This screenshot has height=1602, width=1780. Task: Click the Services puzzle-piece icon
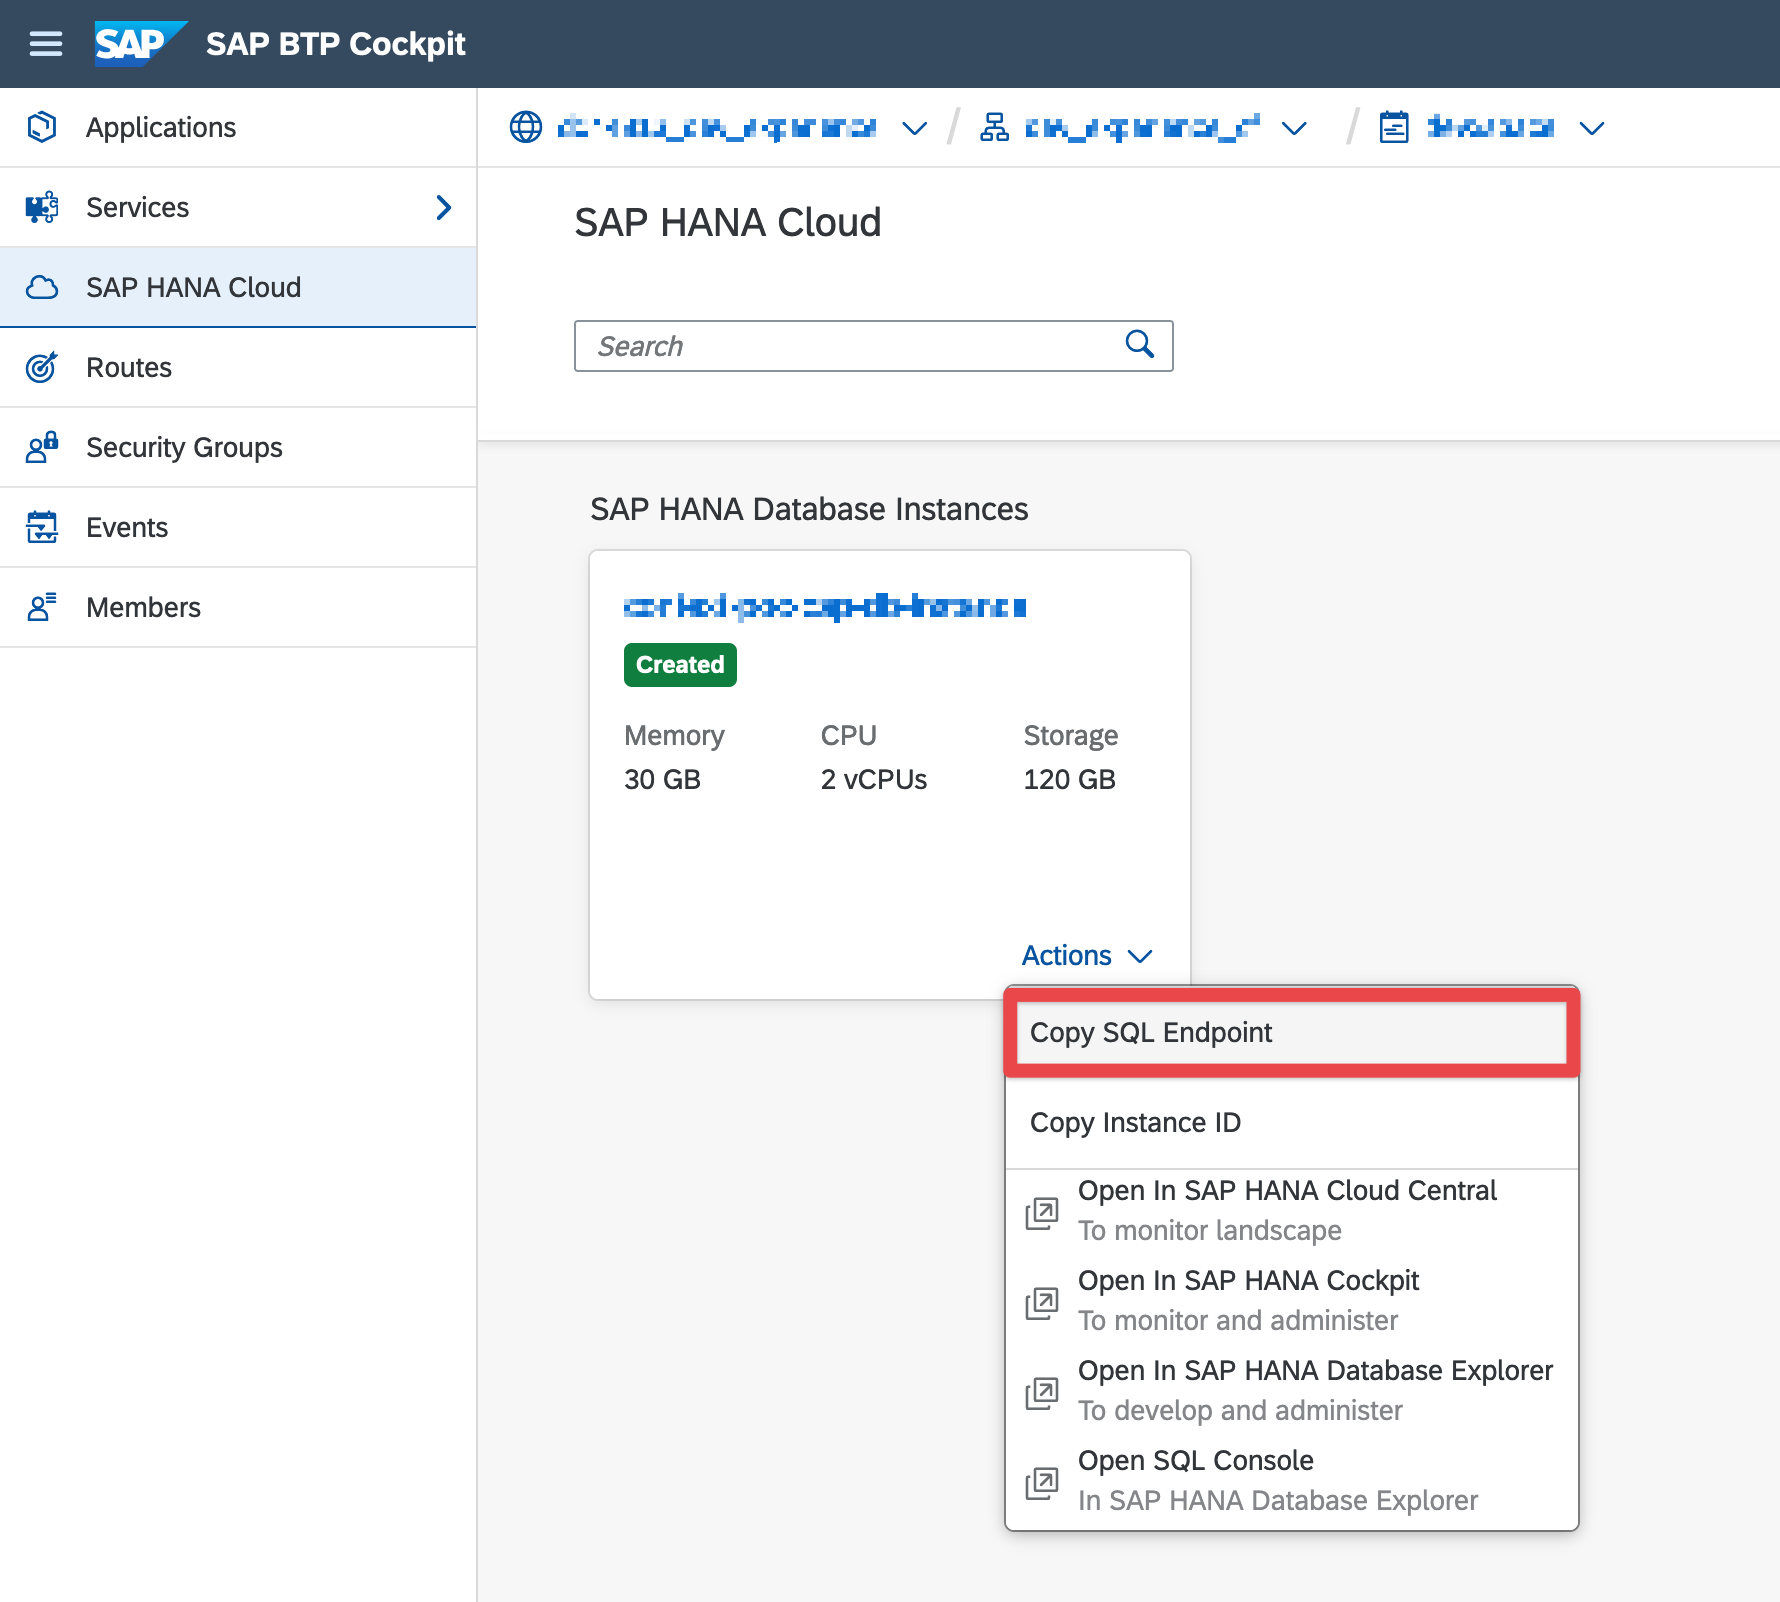point(41,206)
